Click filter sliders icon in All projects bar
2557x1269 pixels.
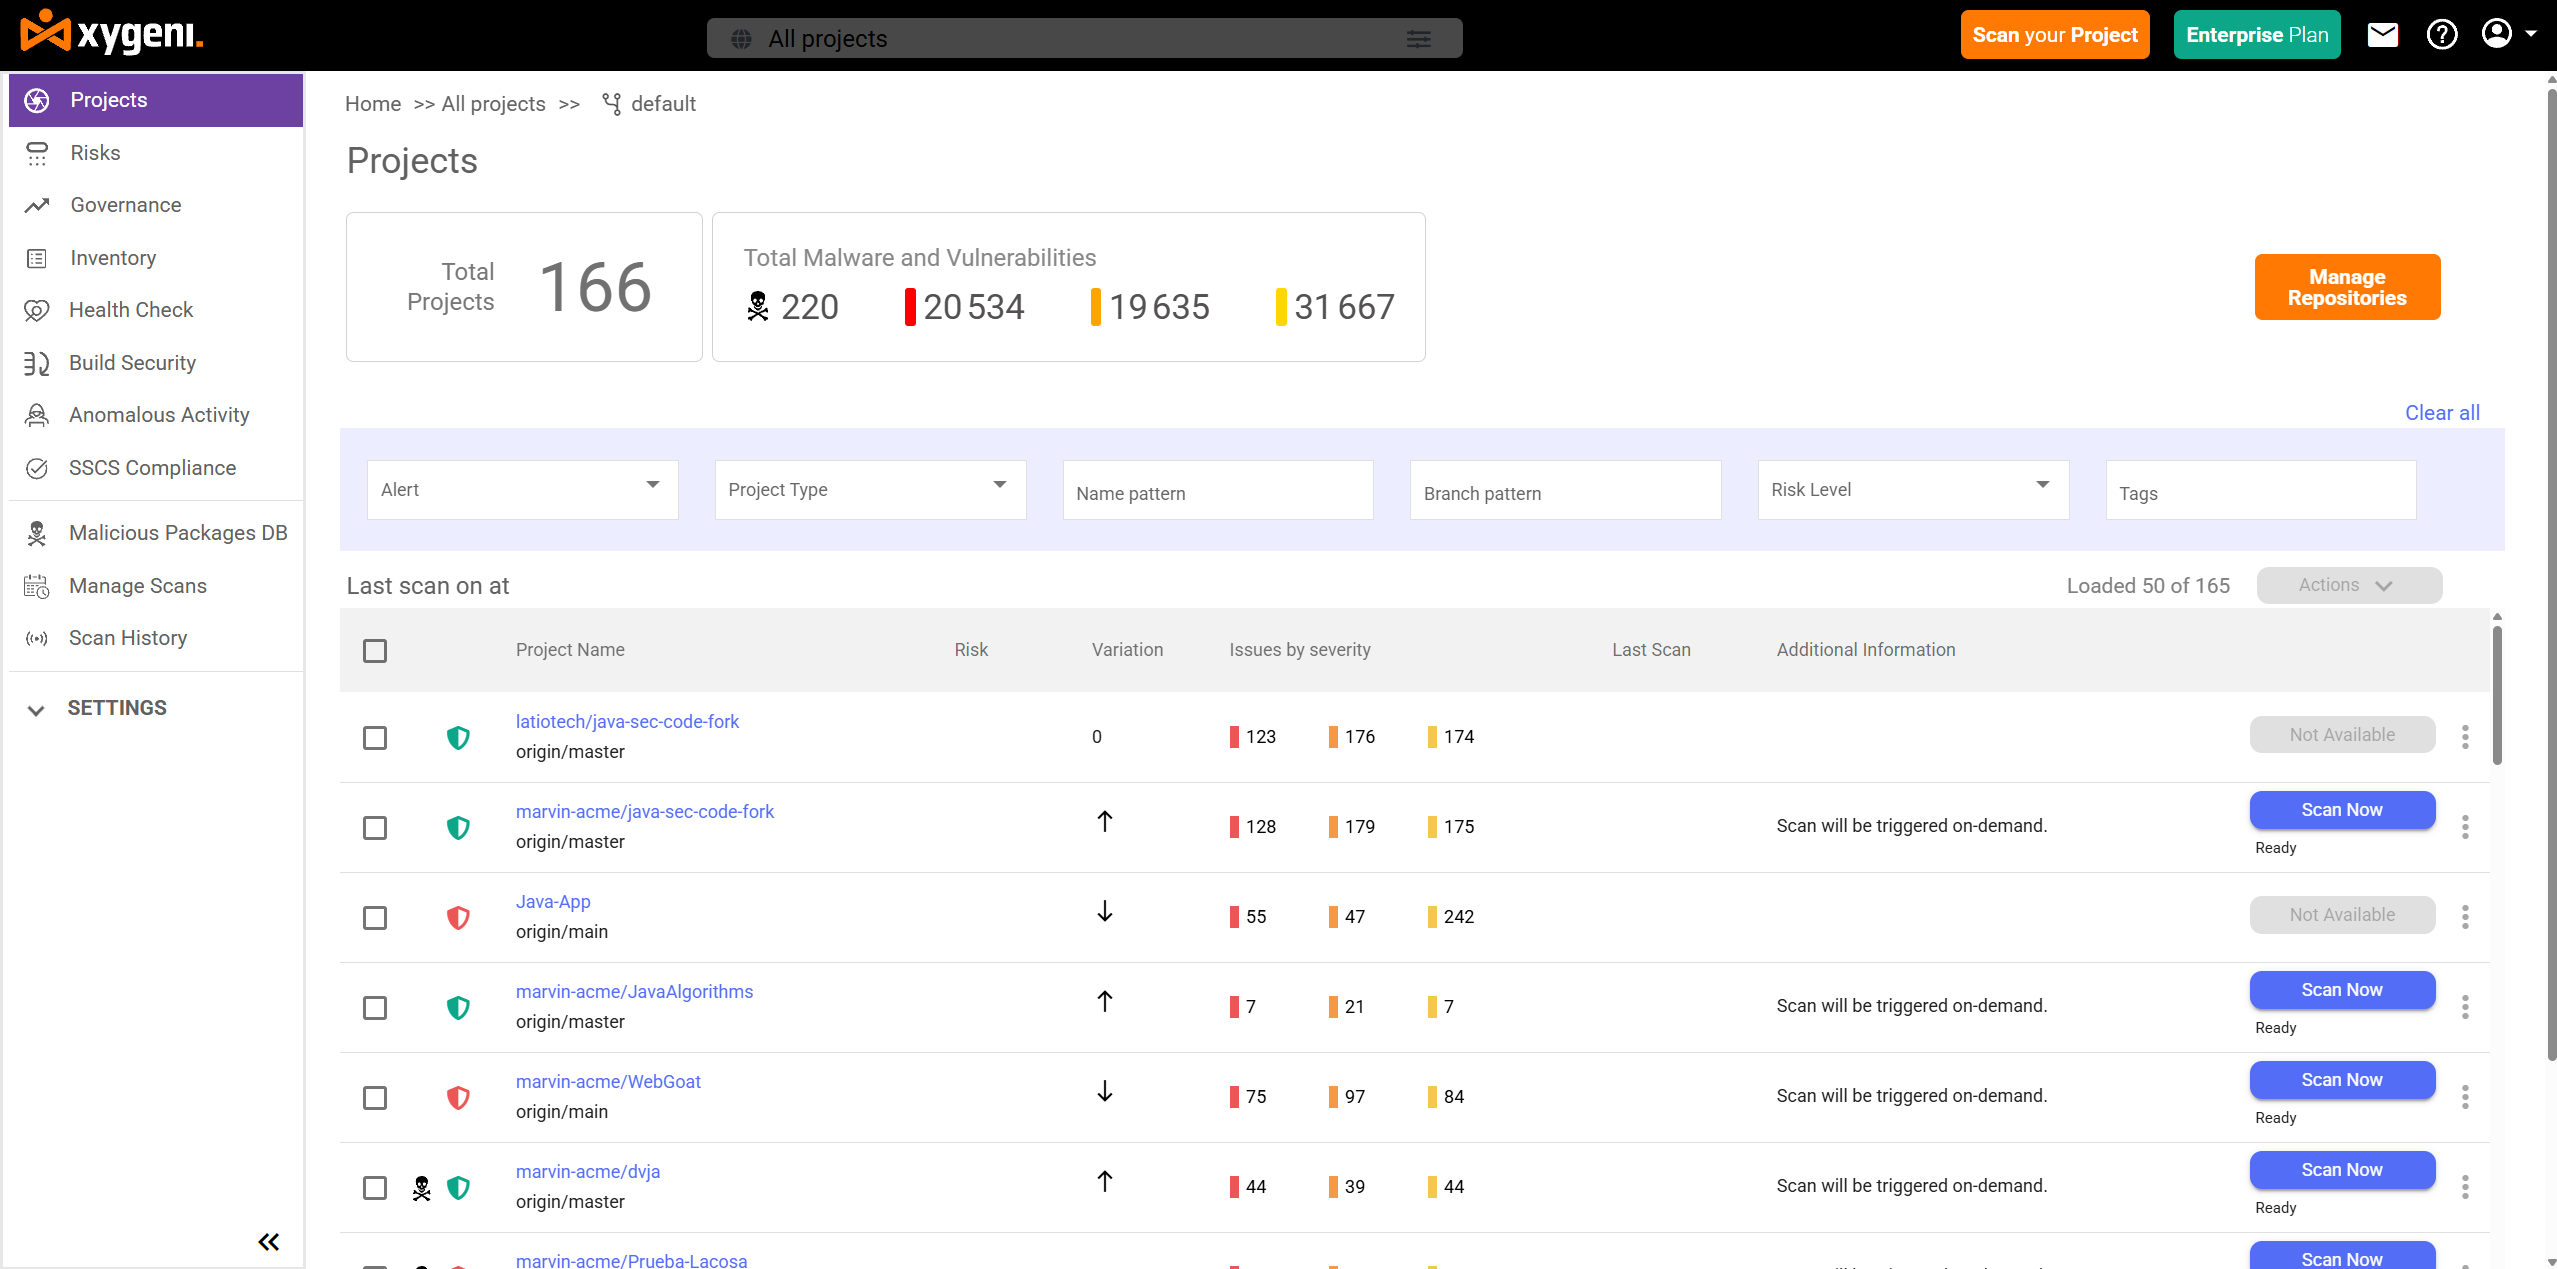point(1418,39)
